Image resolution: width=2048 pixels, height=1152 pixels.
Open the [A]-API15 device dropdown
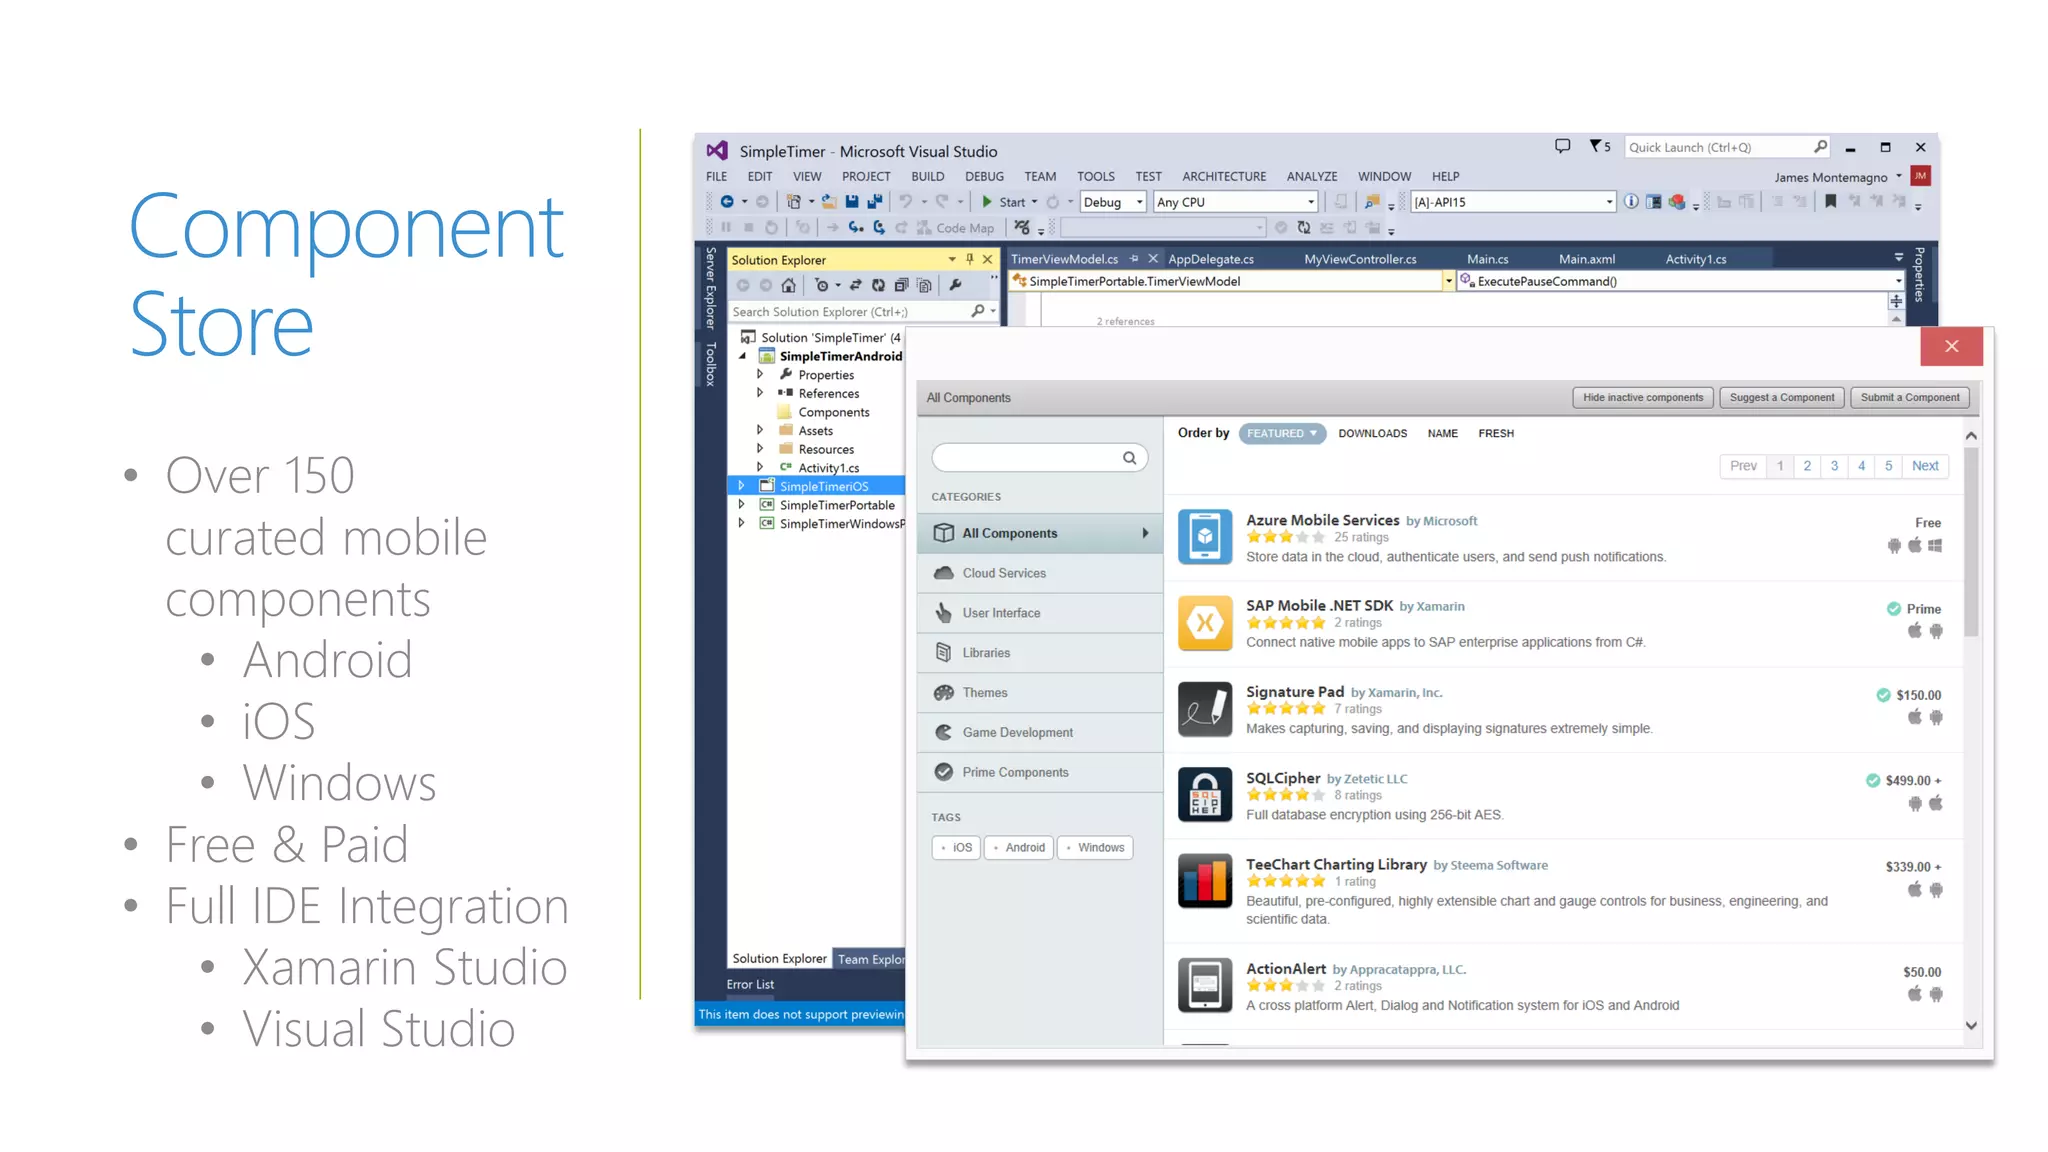1512,202
